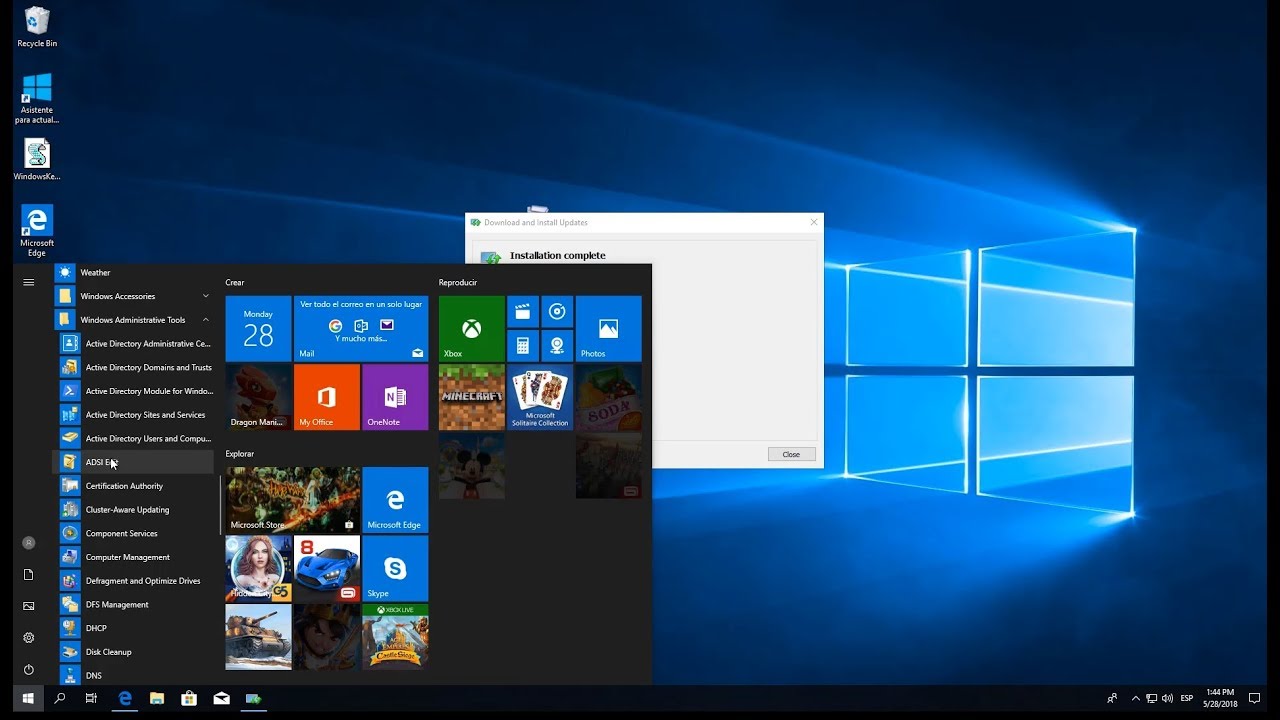The height and width of the screenshot is (720, 1280).
Task: Click Close in the Download and Install Updates dialog
Action: 791,454
